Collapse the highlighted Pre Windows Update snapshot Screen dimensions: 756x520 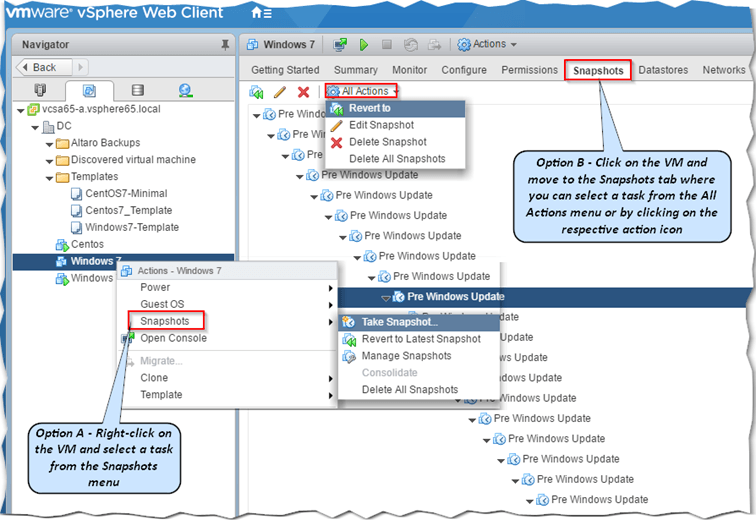tap(386, 299)
